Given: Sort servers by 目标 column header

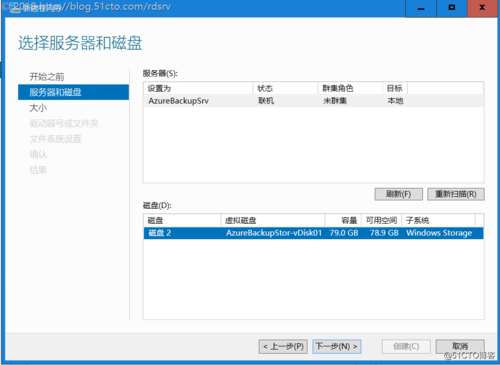Looking at the screenshot, I should [x=395, y=88].
